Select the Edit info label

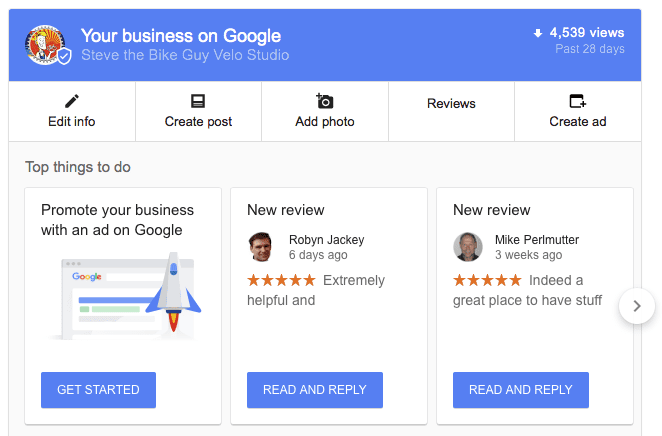72,122
